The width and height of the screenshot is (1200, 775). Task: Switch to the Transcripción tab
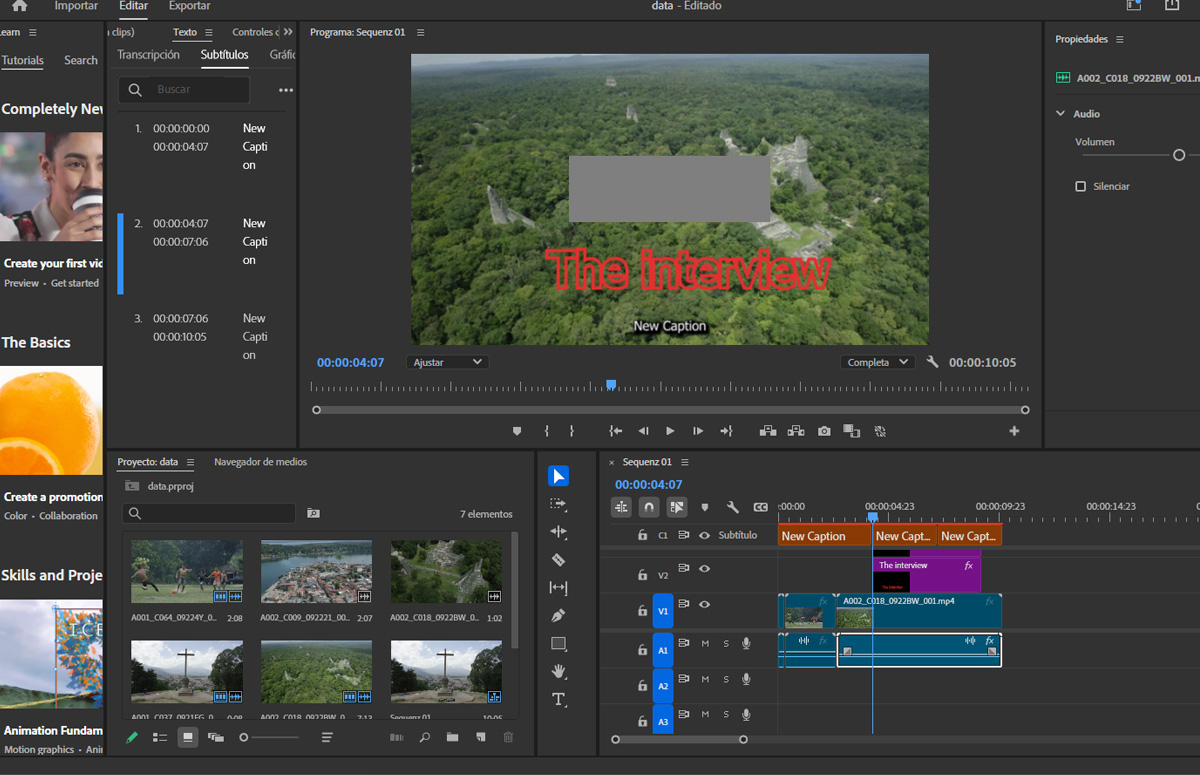pyautogui.click(x=148, y=55)
